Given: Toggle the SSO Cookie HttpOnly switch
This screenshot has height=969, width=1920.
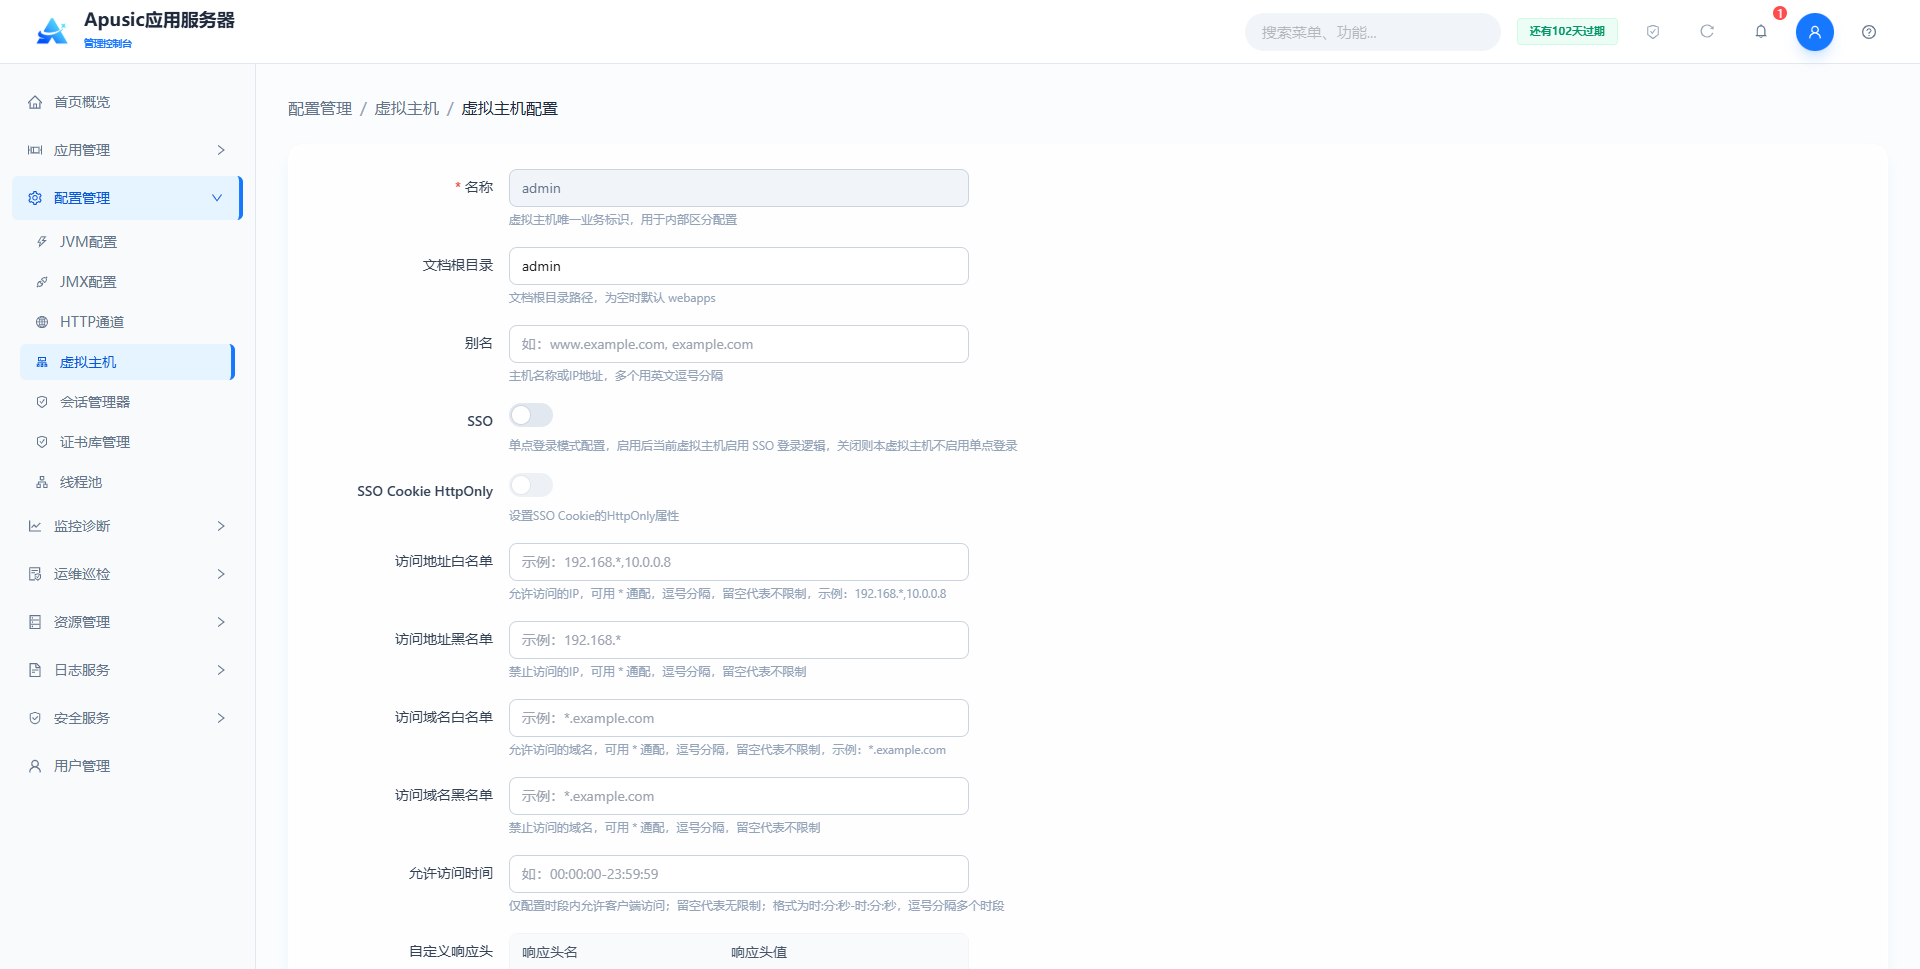Looking at the screenshot, I should pos(531,485).
